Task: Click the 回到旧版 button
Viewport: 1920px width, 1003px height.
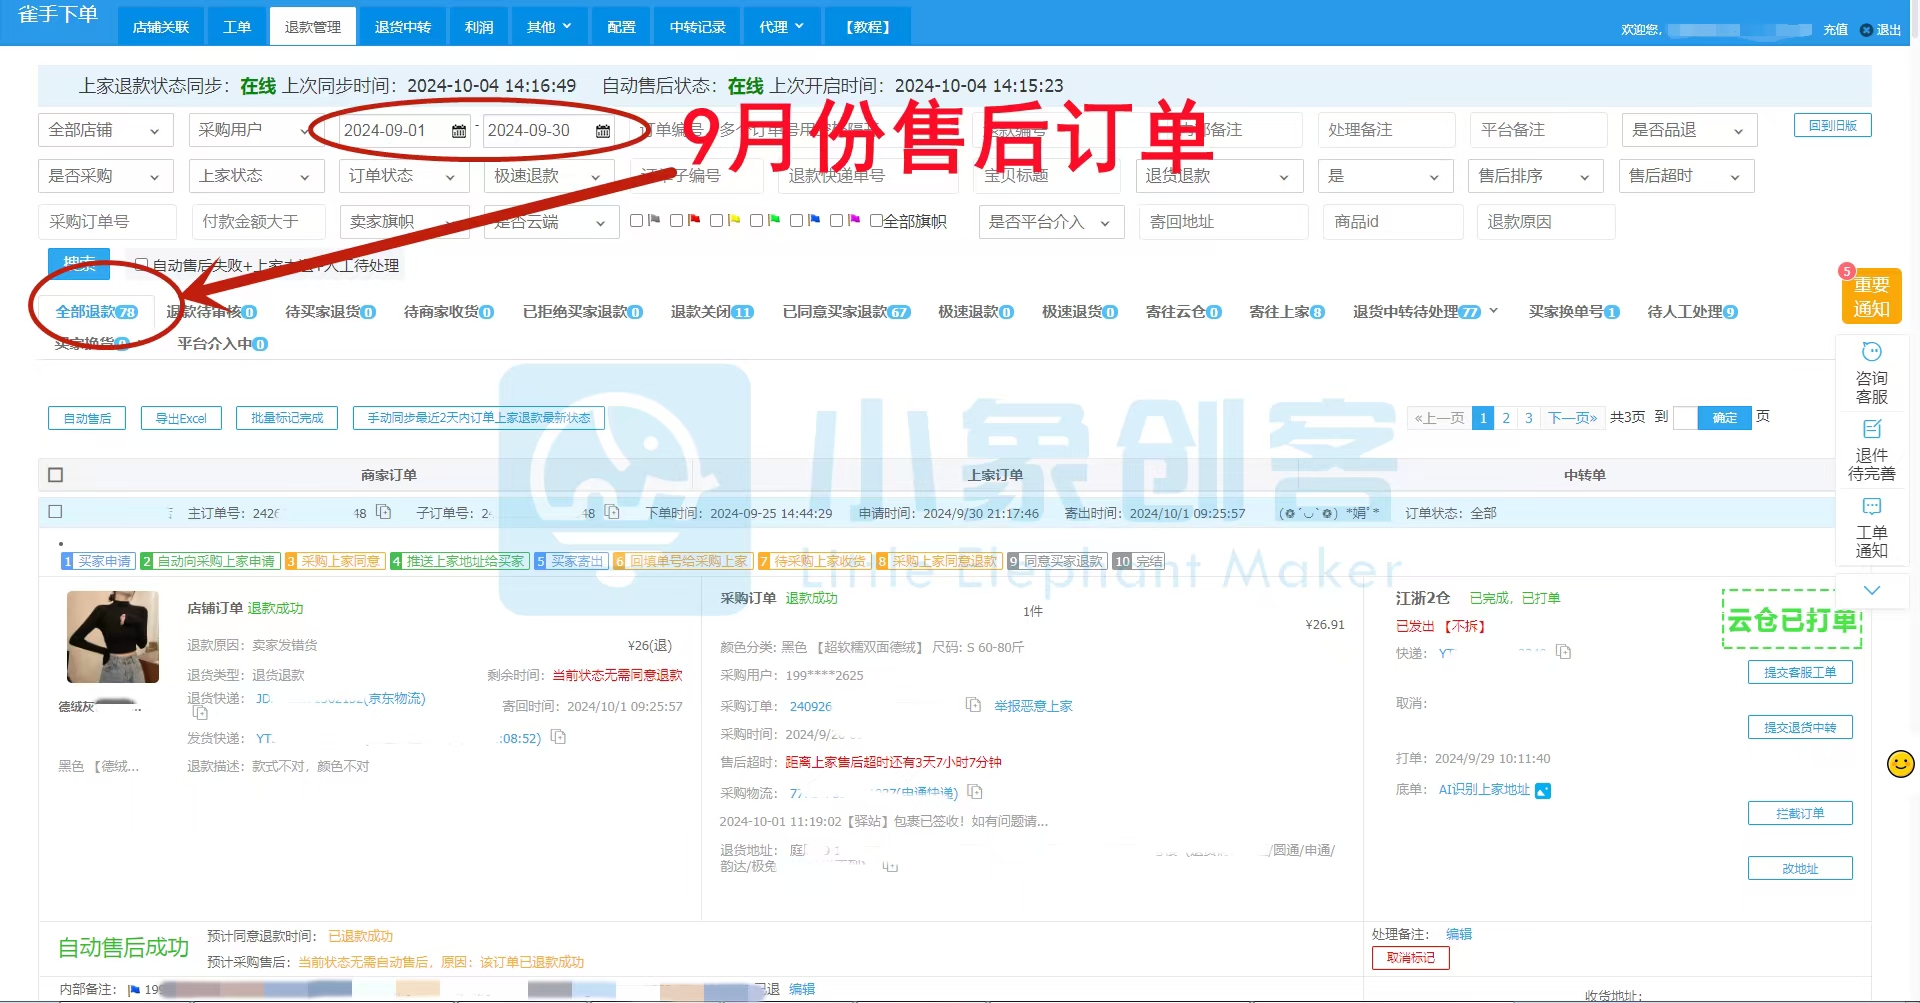Action: click(1833, 126)
